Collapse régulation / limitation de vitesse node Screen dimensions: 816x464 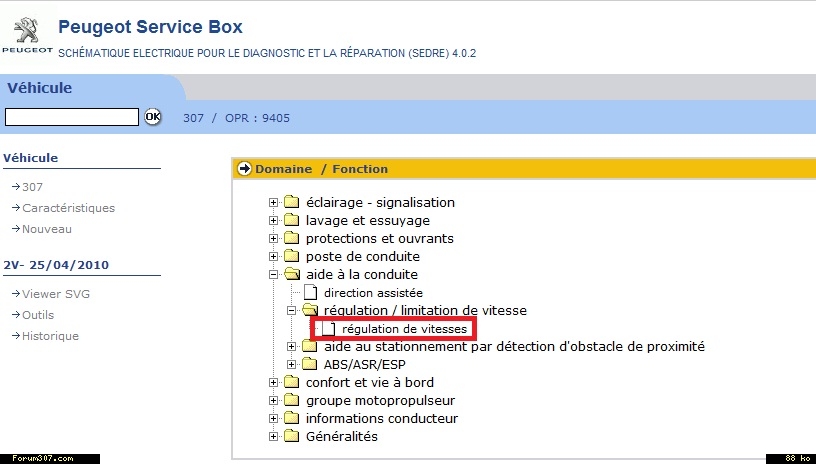coord(291,311)
